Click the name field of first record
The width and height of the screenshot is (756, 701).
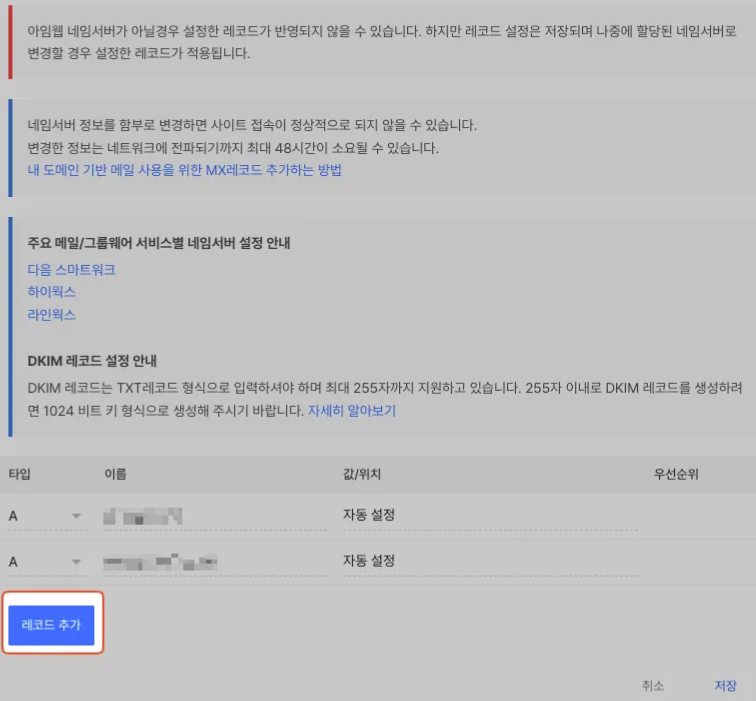tap(215, 516)
